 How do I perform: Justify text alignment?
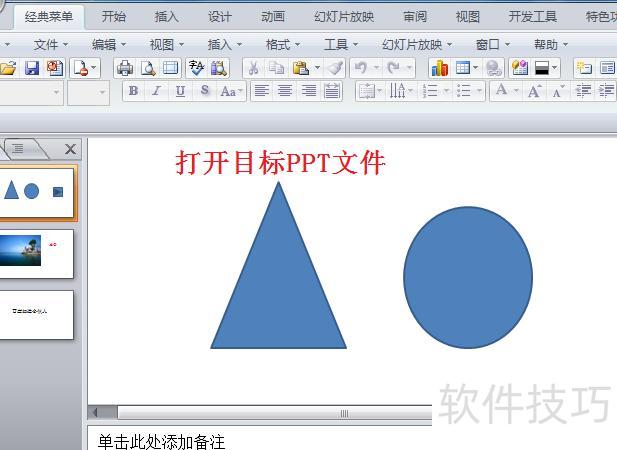pyautogui.click(x=332, y=91)
